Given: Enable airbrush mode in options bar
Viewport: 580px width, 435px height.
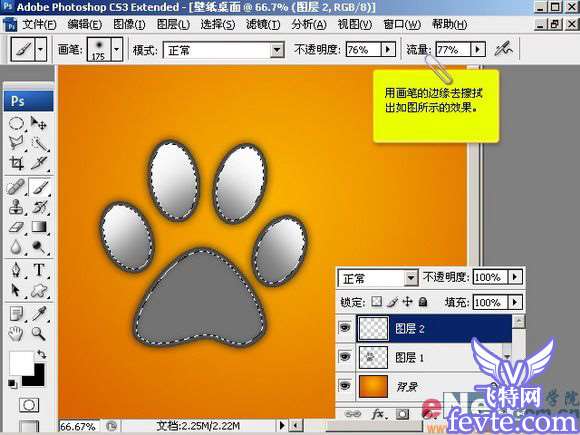Looking at the screenshot, I should click(x=504, y=49).
